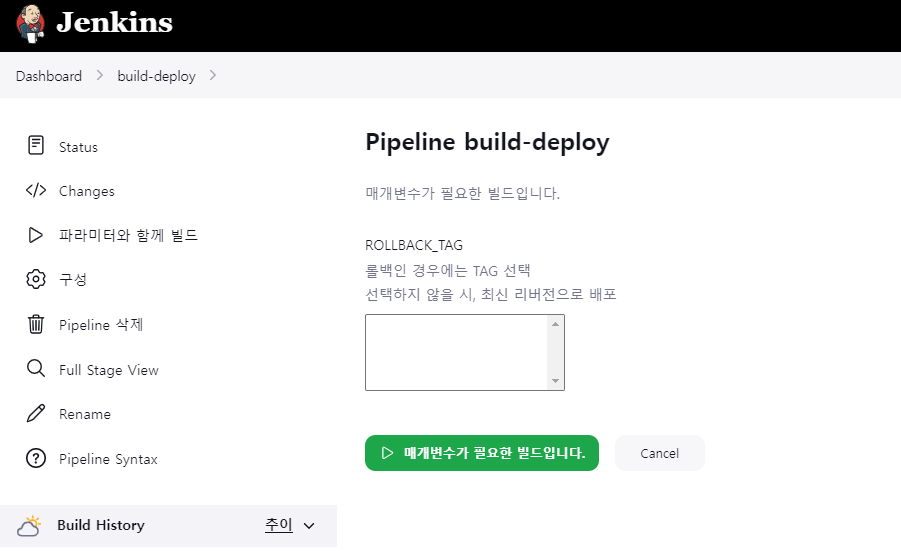The height and width of the screenshot is (551, 901).
Task: Open the Pipeline Syntax sidebar link
Action: (109, 459)
